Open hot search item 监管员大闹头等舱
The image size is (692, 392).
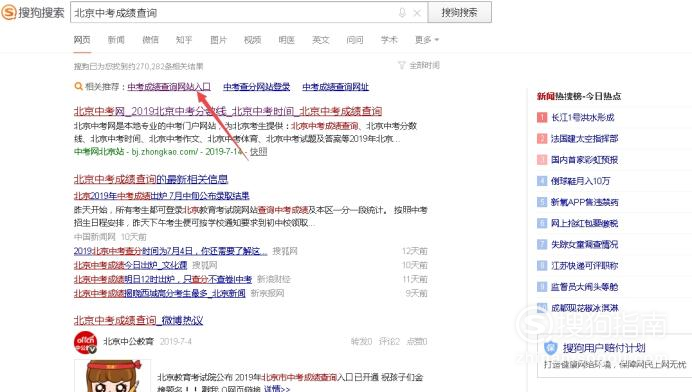tap(584, 287)
